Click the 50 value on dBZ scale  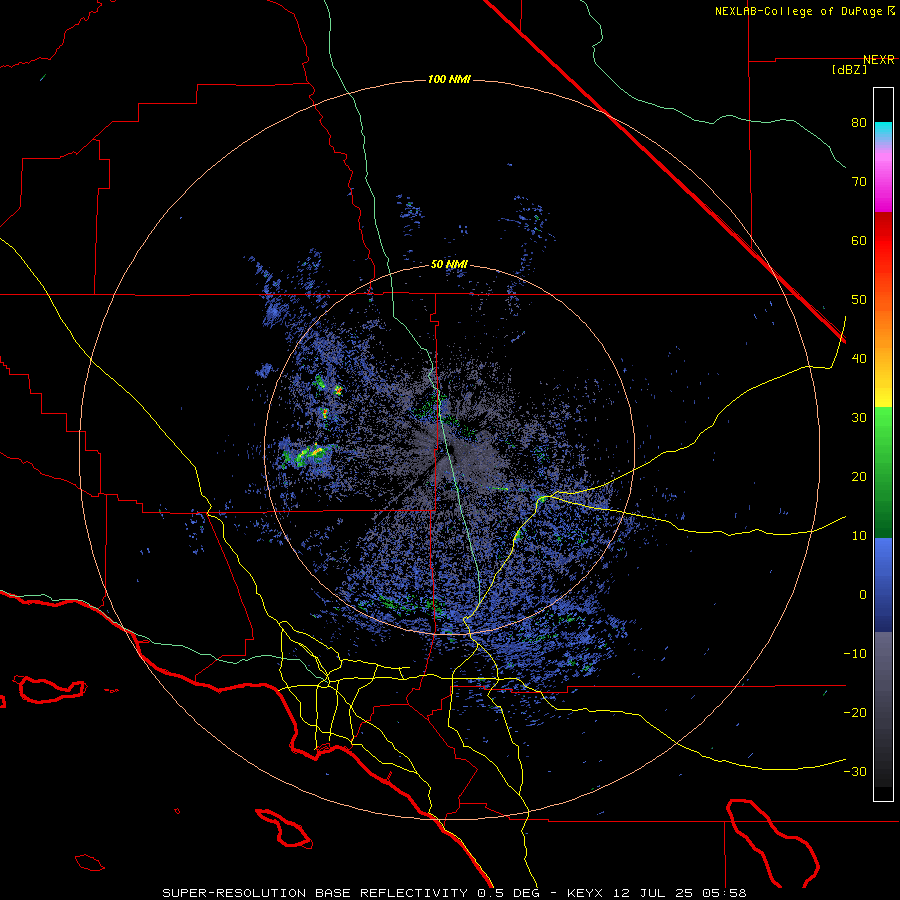click(x=859, y=300)
